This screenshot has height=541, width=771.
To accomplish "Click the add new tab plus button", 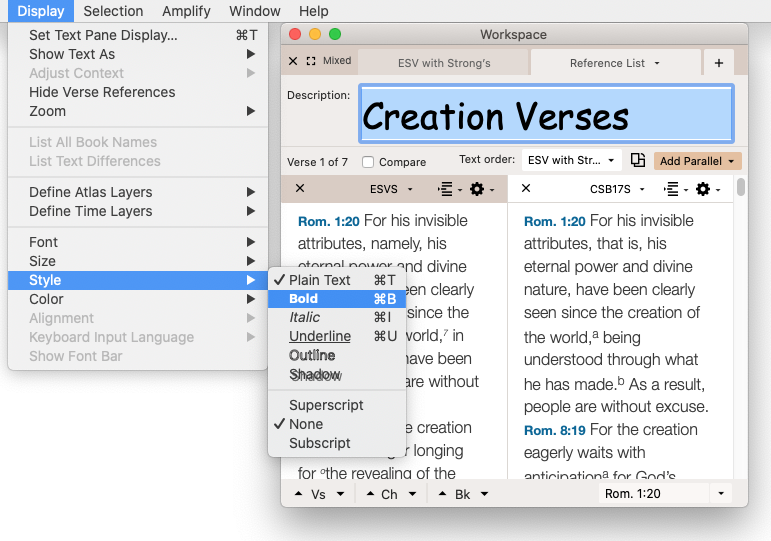I will click(718, 63).
